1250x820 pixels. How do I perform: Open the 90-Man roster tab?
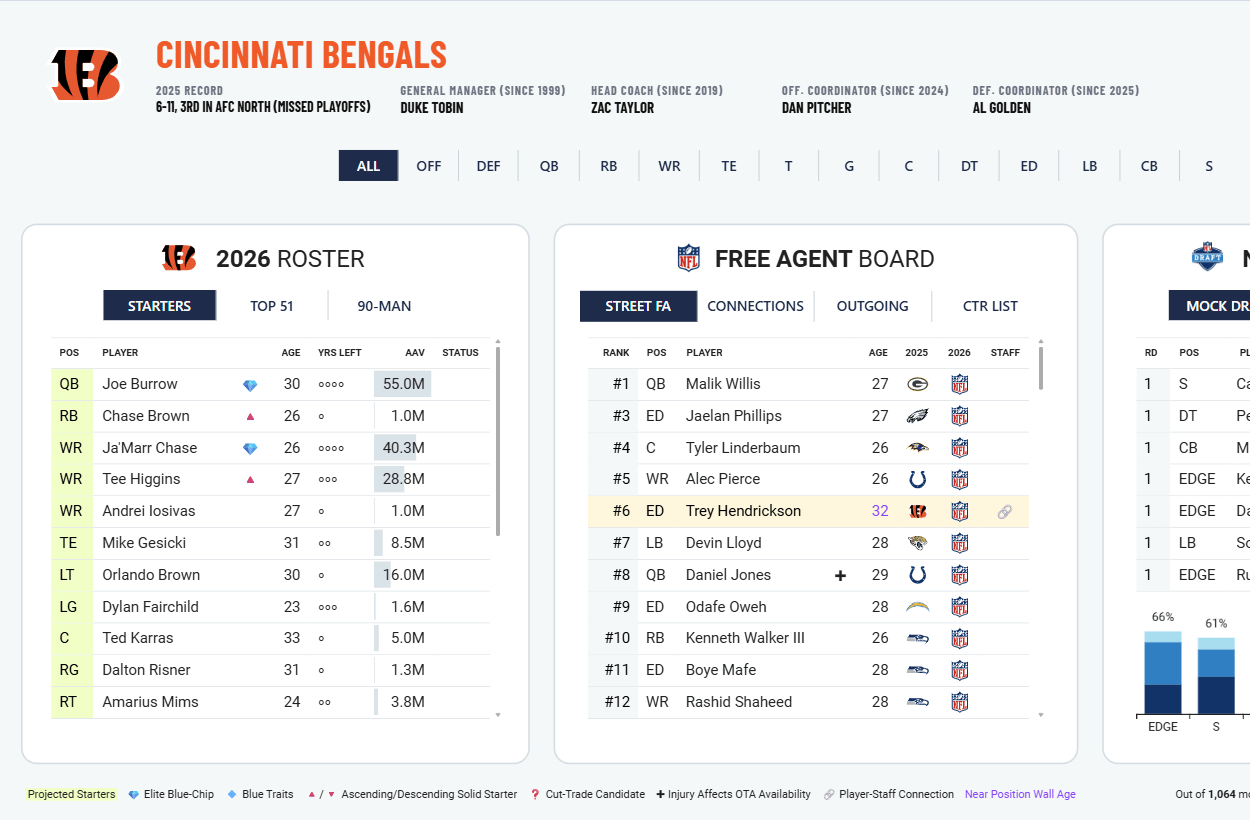point(384,306)
